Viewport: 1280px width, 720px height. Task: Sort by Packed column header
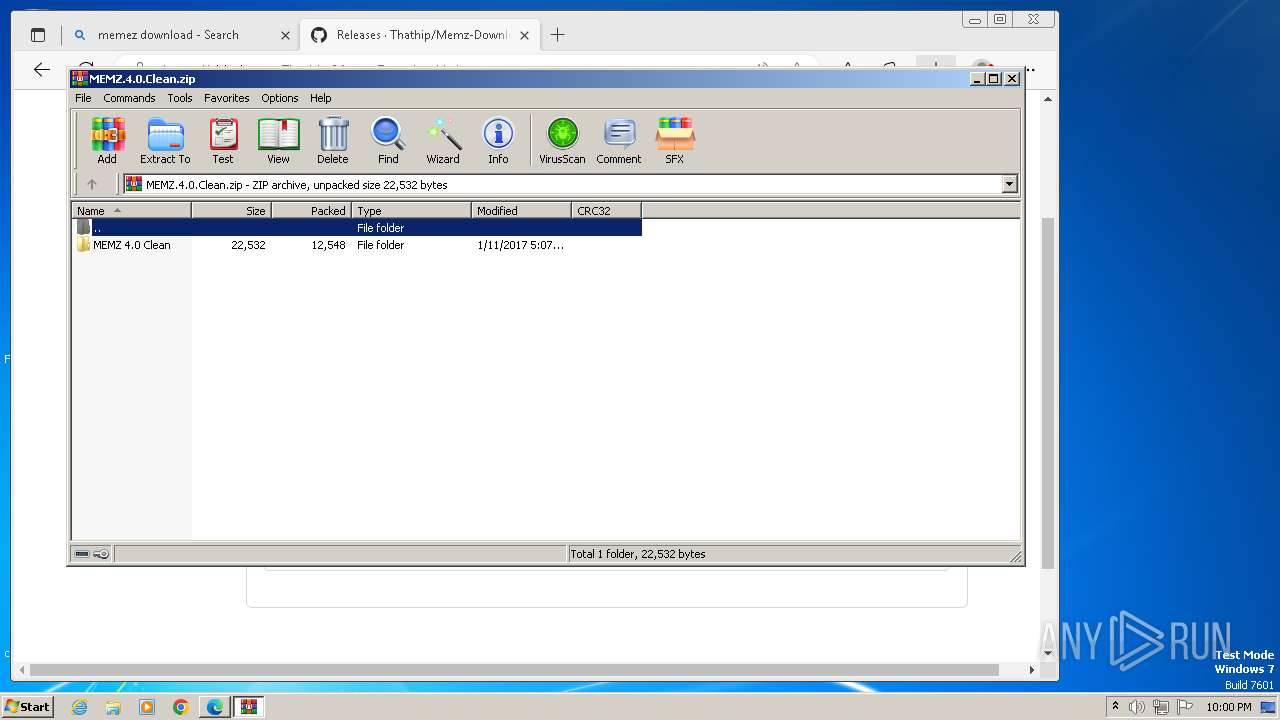(311, 211)
